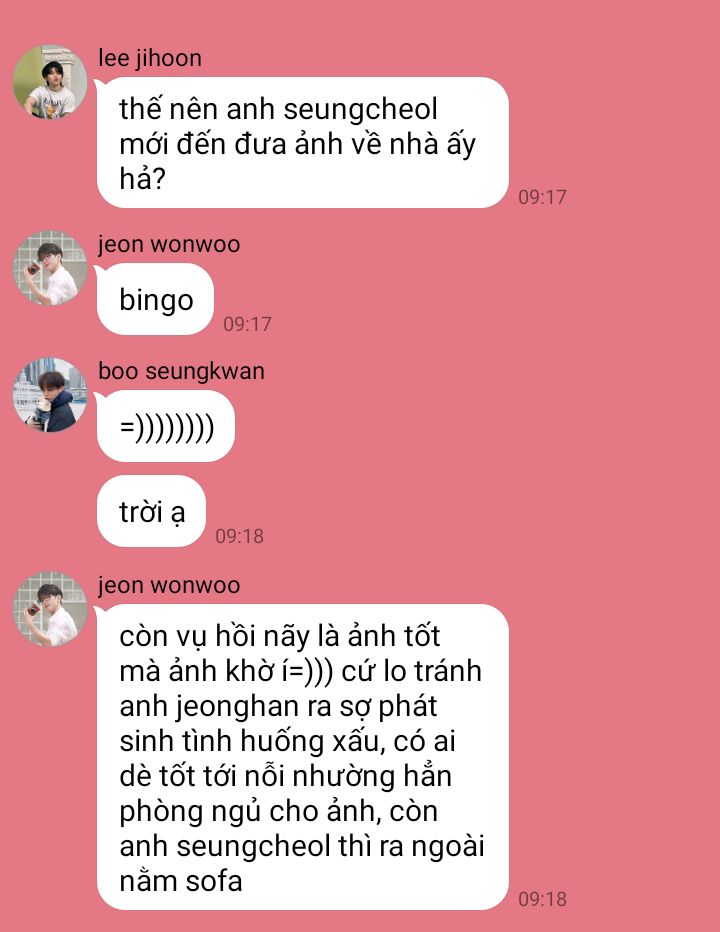This screenshot has width=720, height=932.
Task: Click jeon wonwoo name above bingo bubble
Action: (169, 244)
